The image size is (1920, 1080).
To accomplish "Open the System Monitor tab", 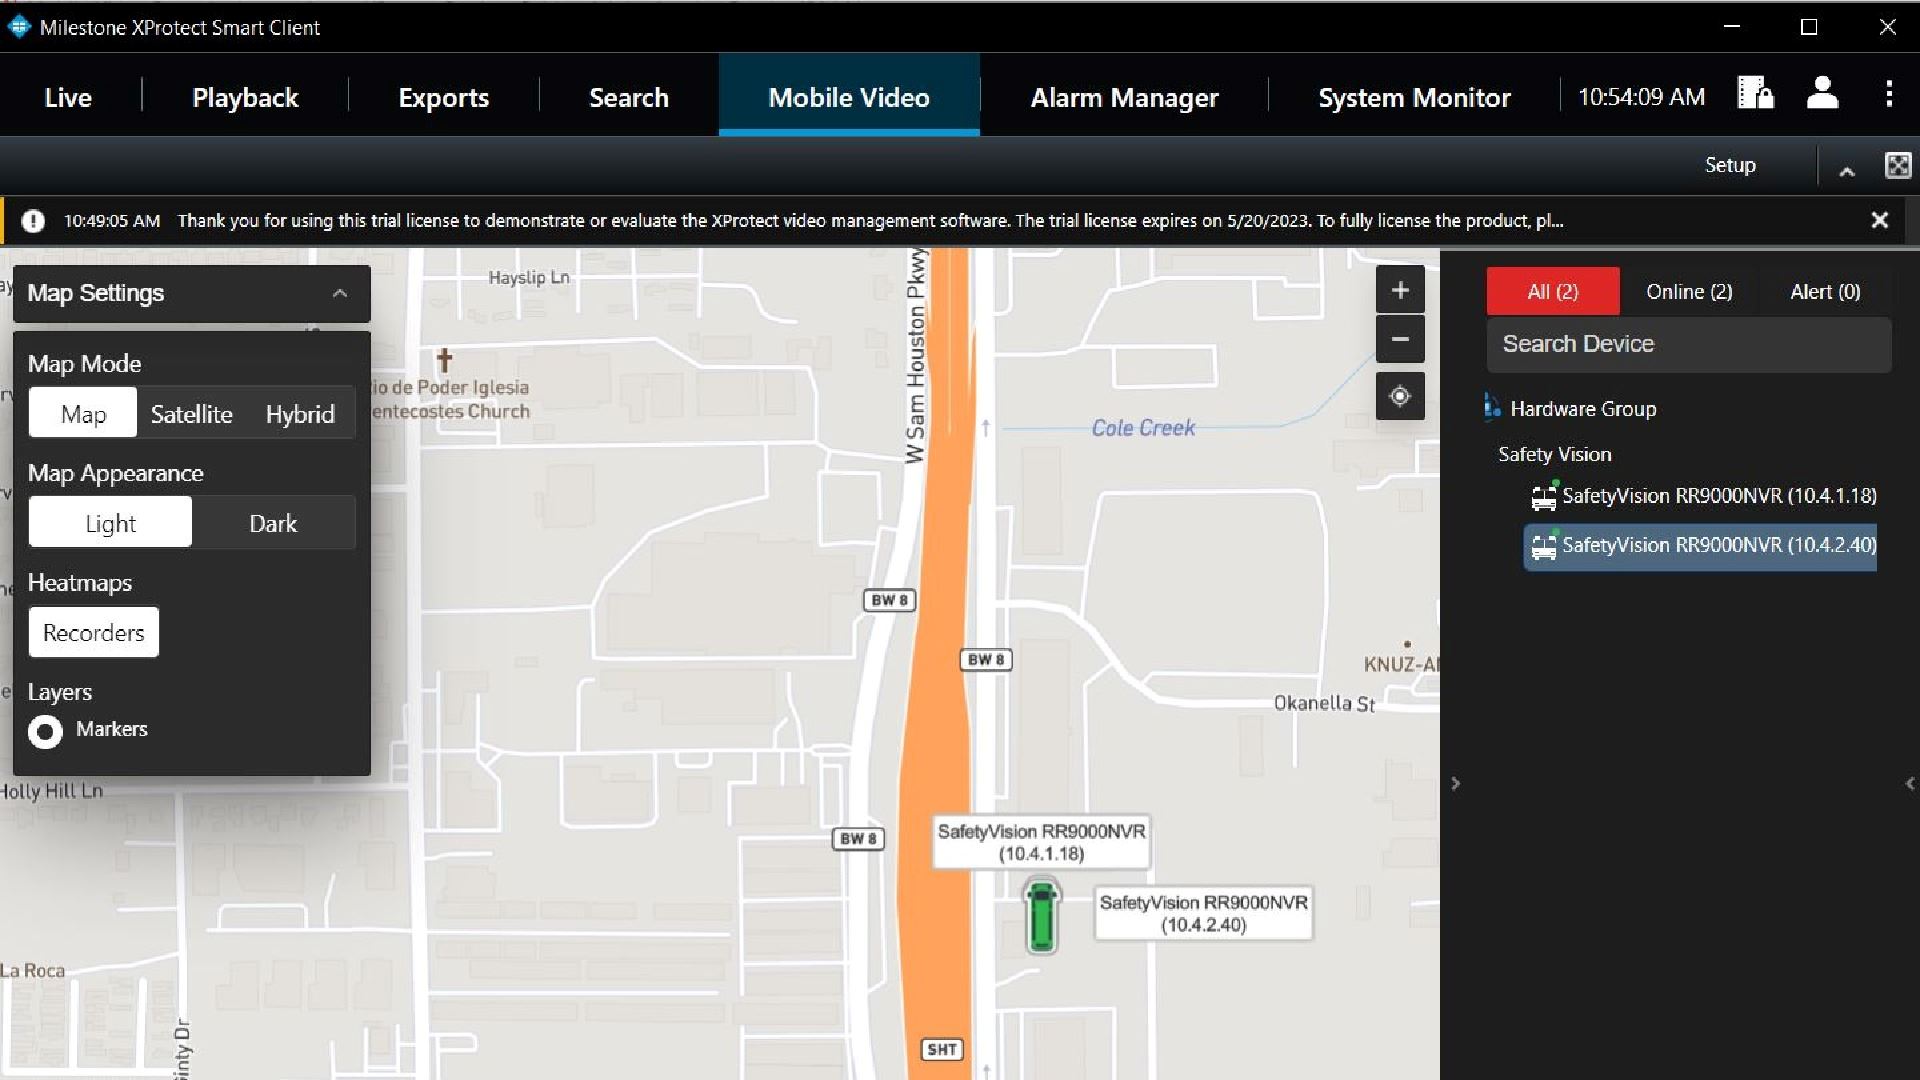I will tap(1414, 97).
